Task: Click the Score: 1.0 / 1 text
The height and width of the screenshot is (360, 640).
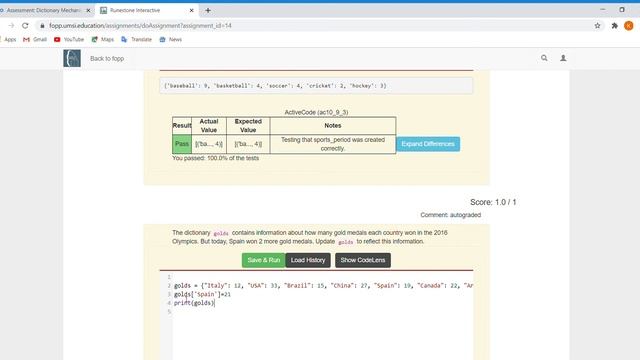Action: click(493, 202)
